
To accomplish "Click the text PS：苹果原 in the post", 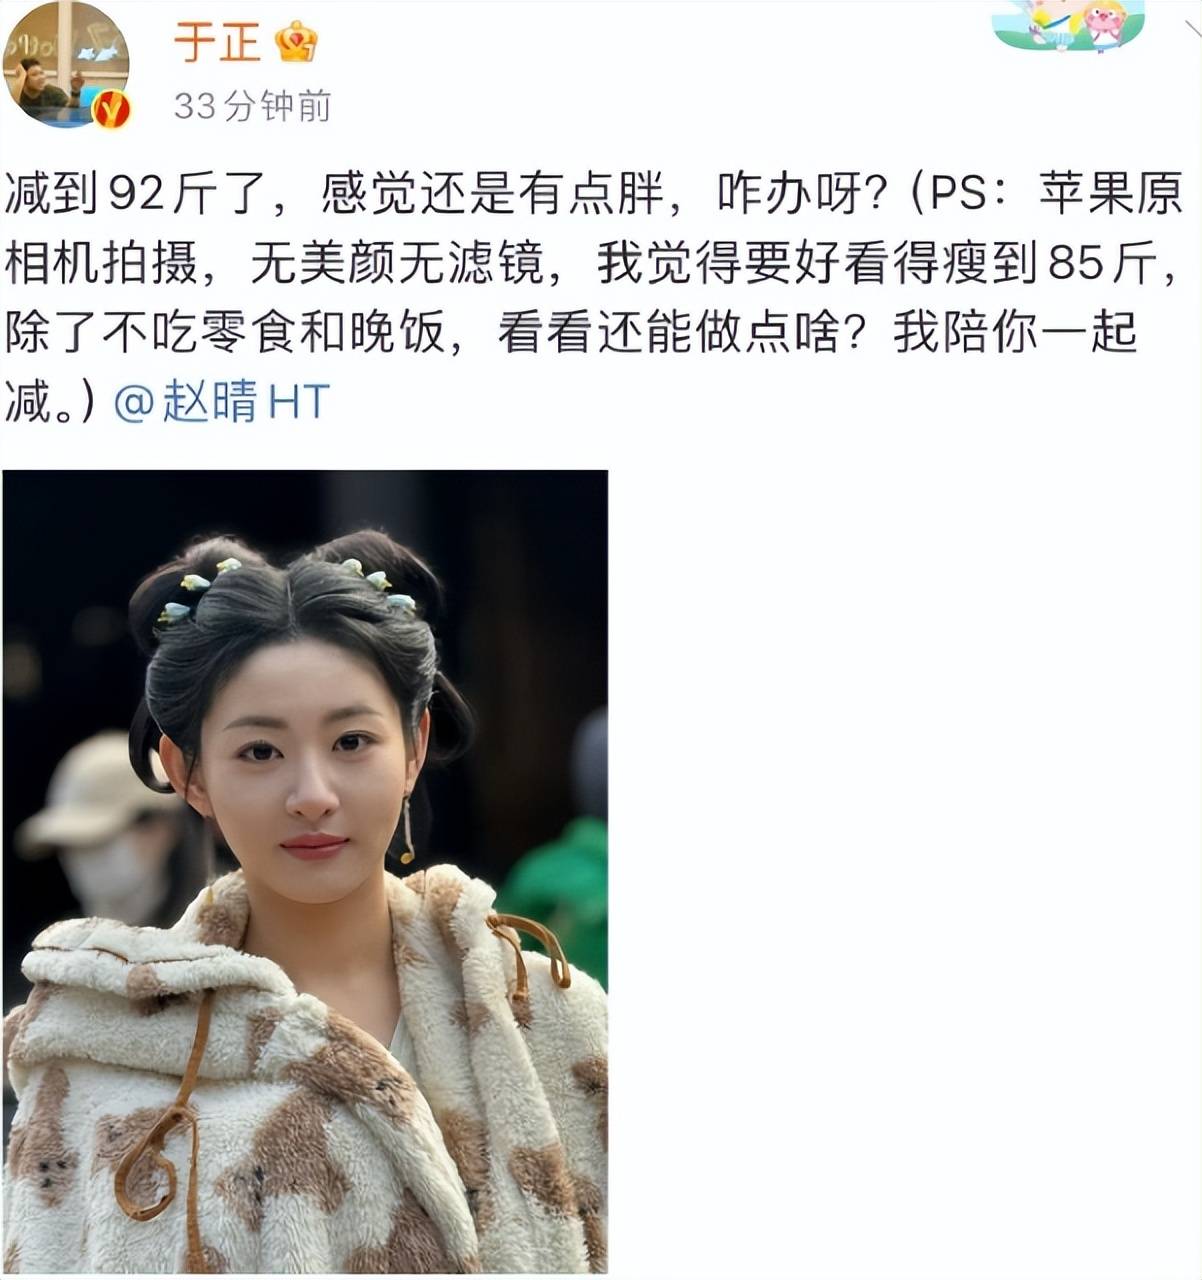I will coord(1057,195).
